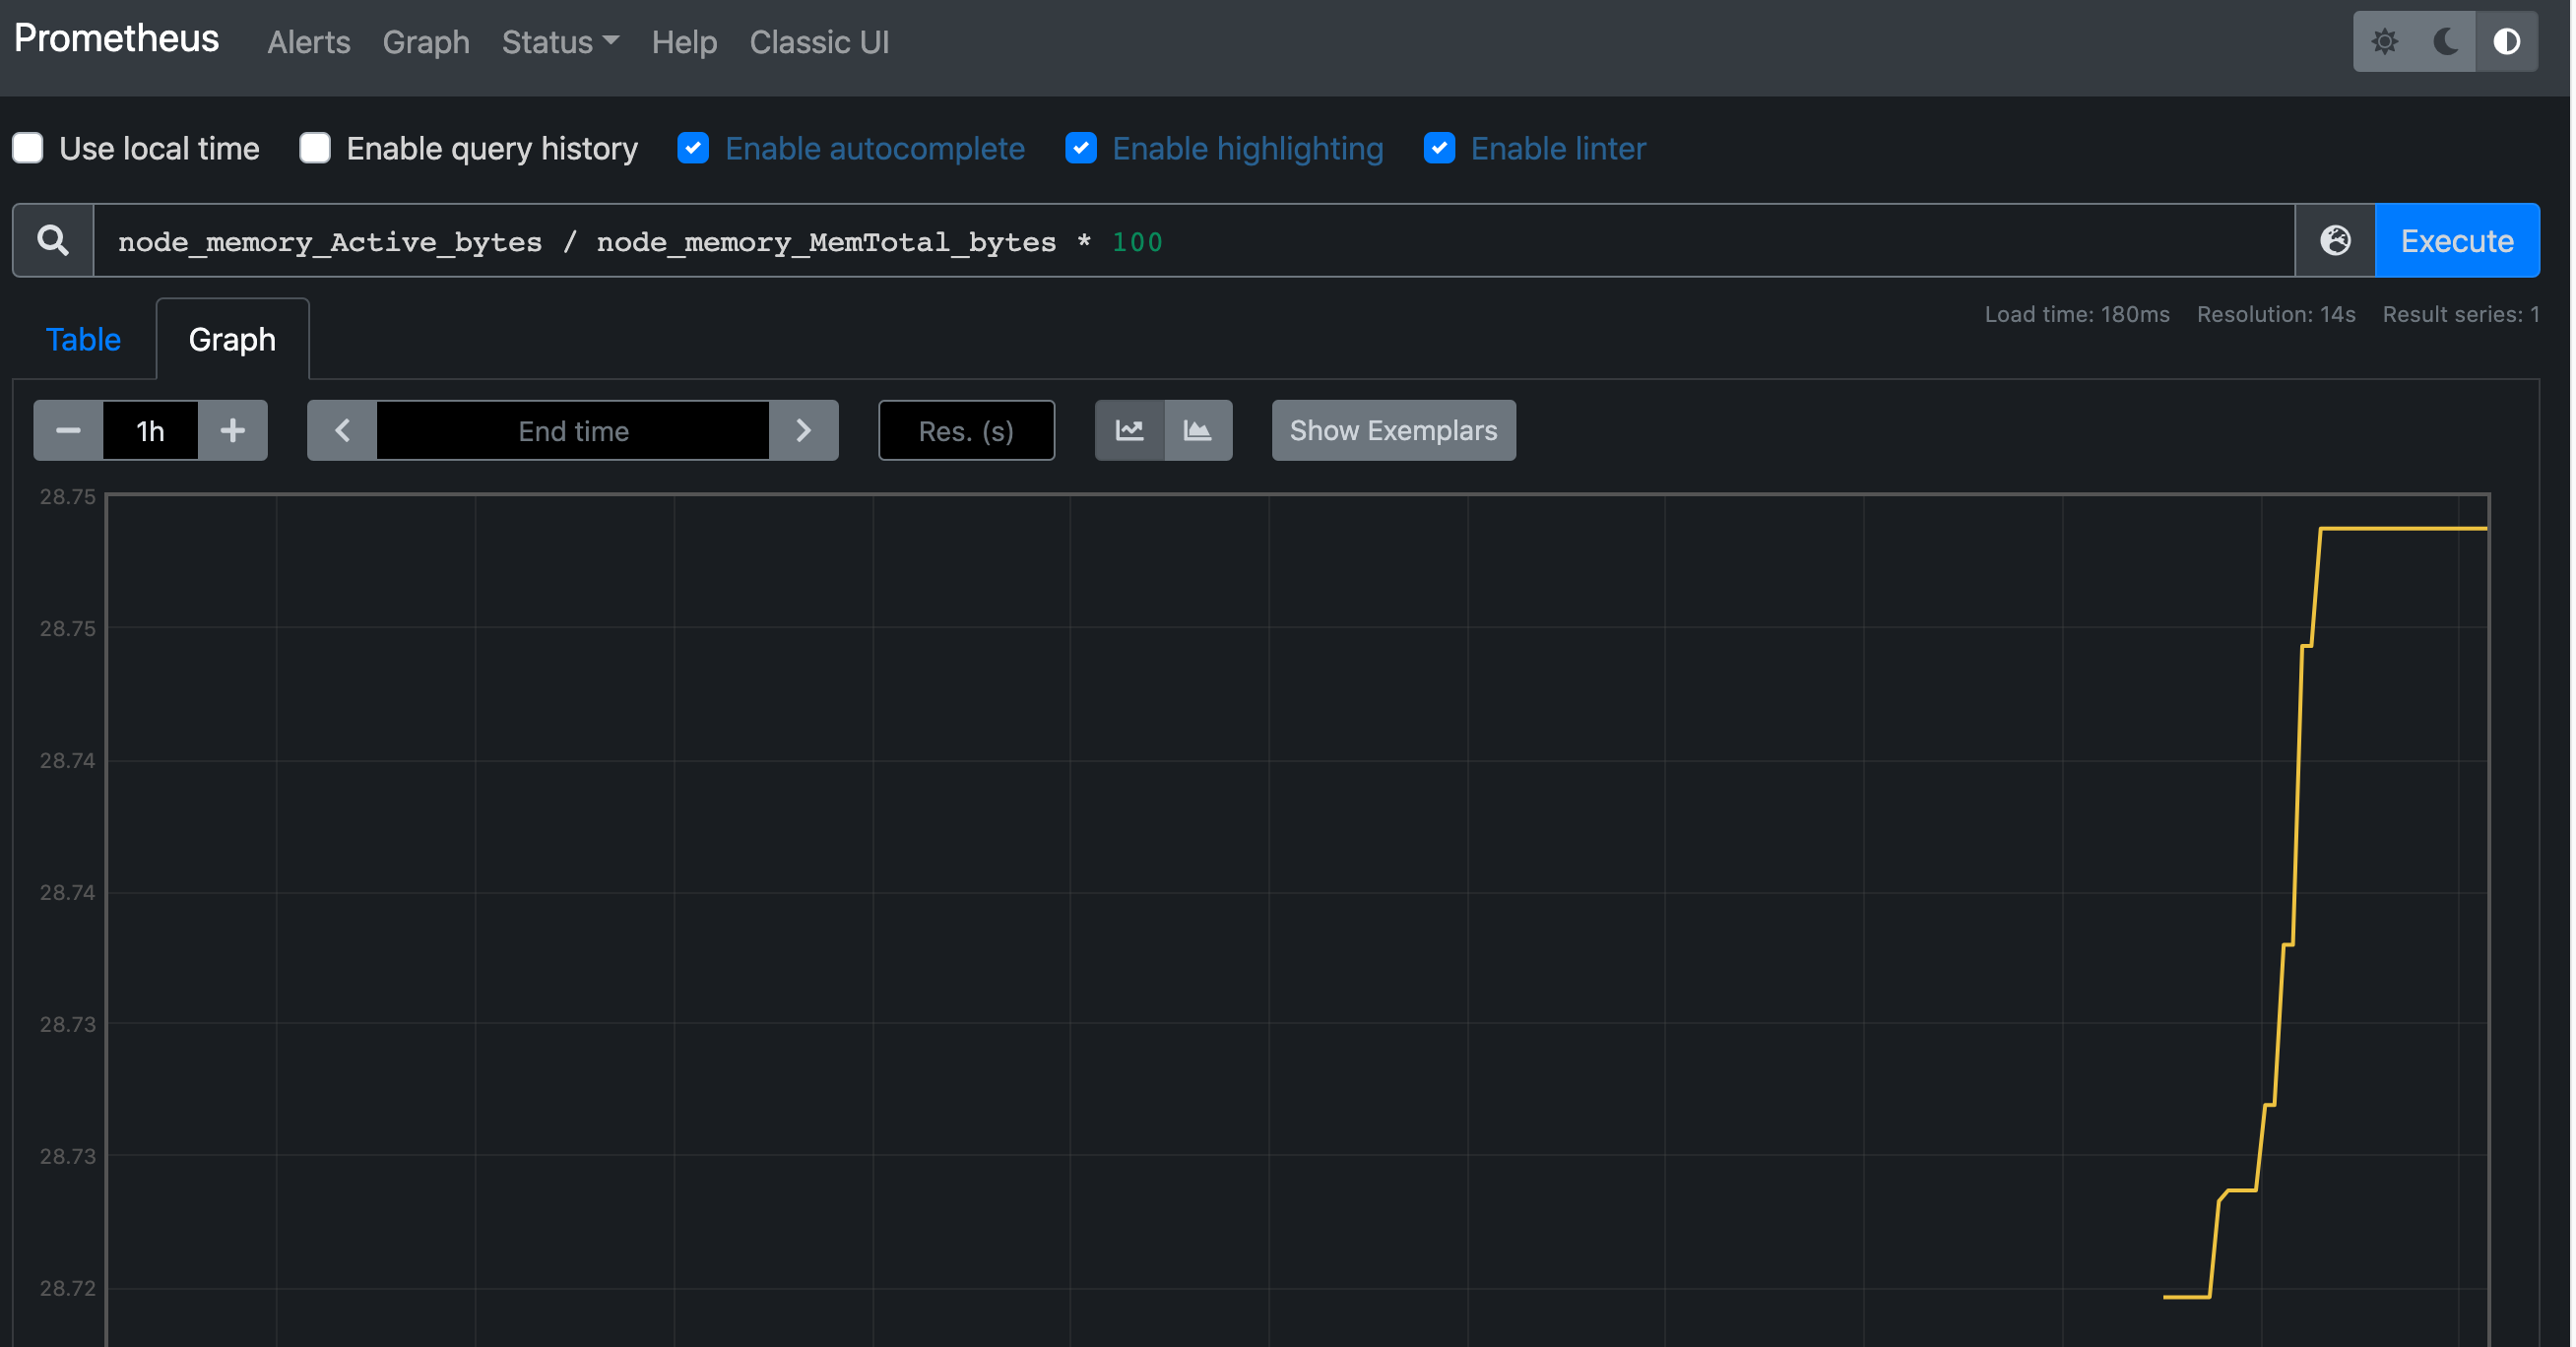
Task: Click the Show Exemplars button
Action: (x=1393, y=431)
